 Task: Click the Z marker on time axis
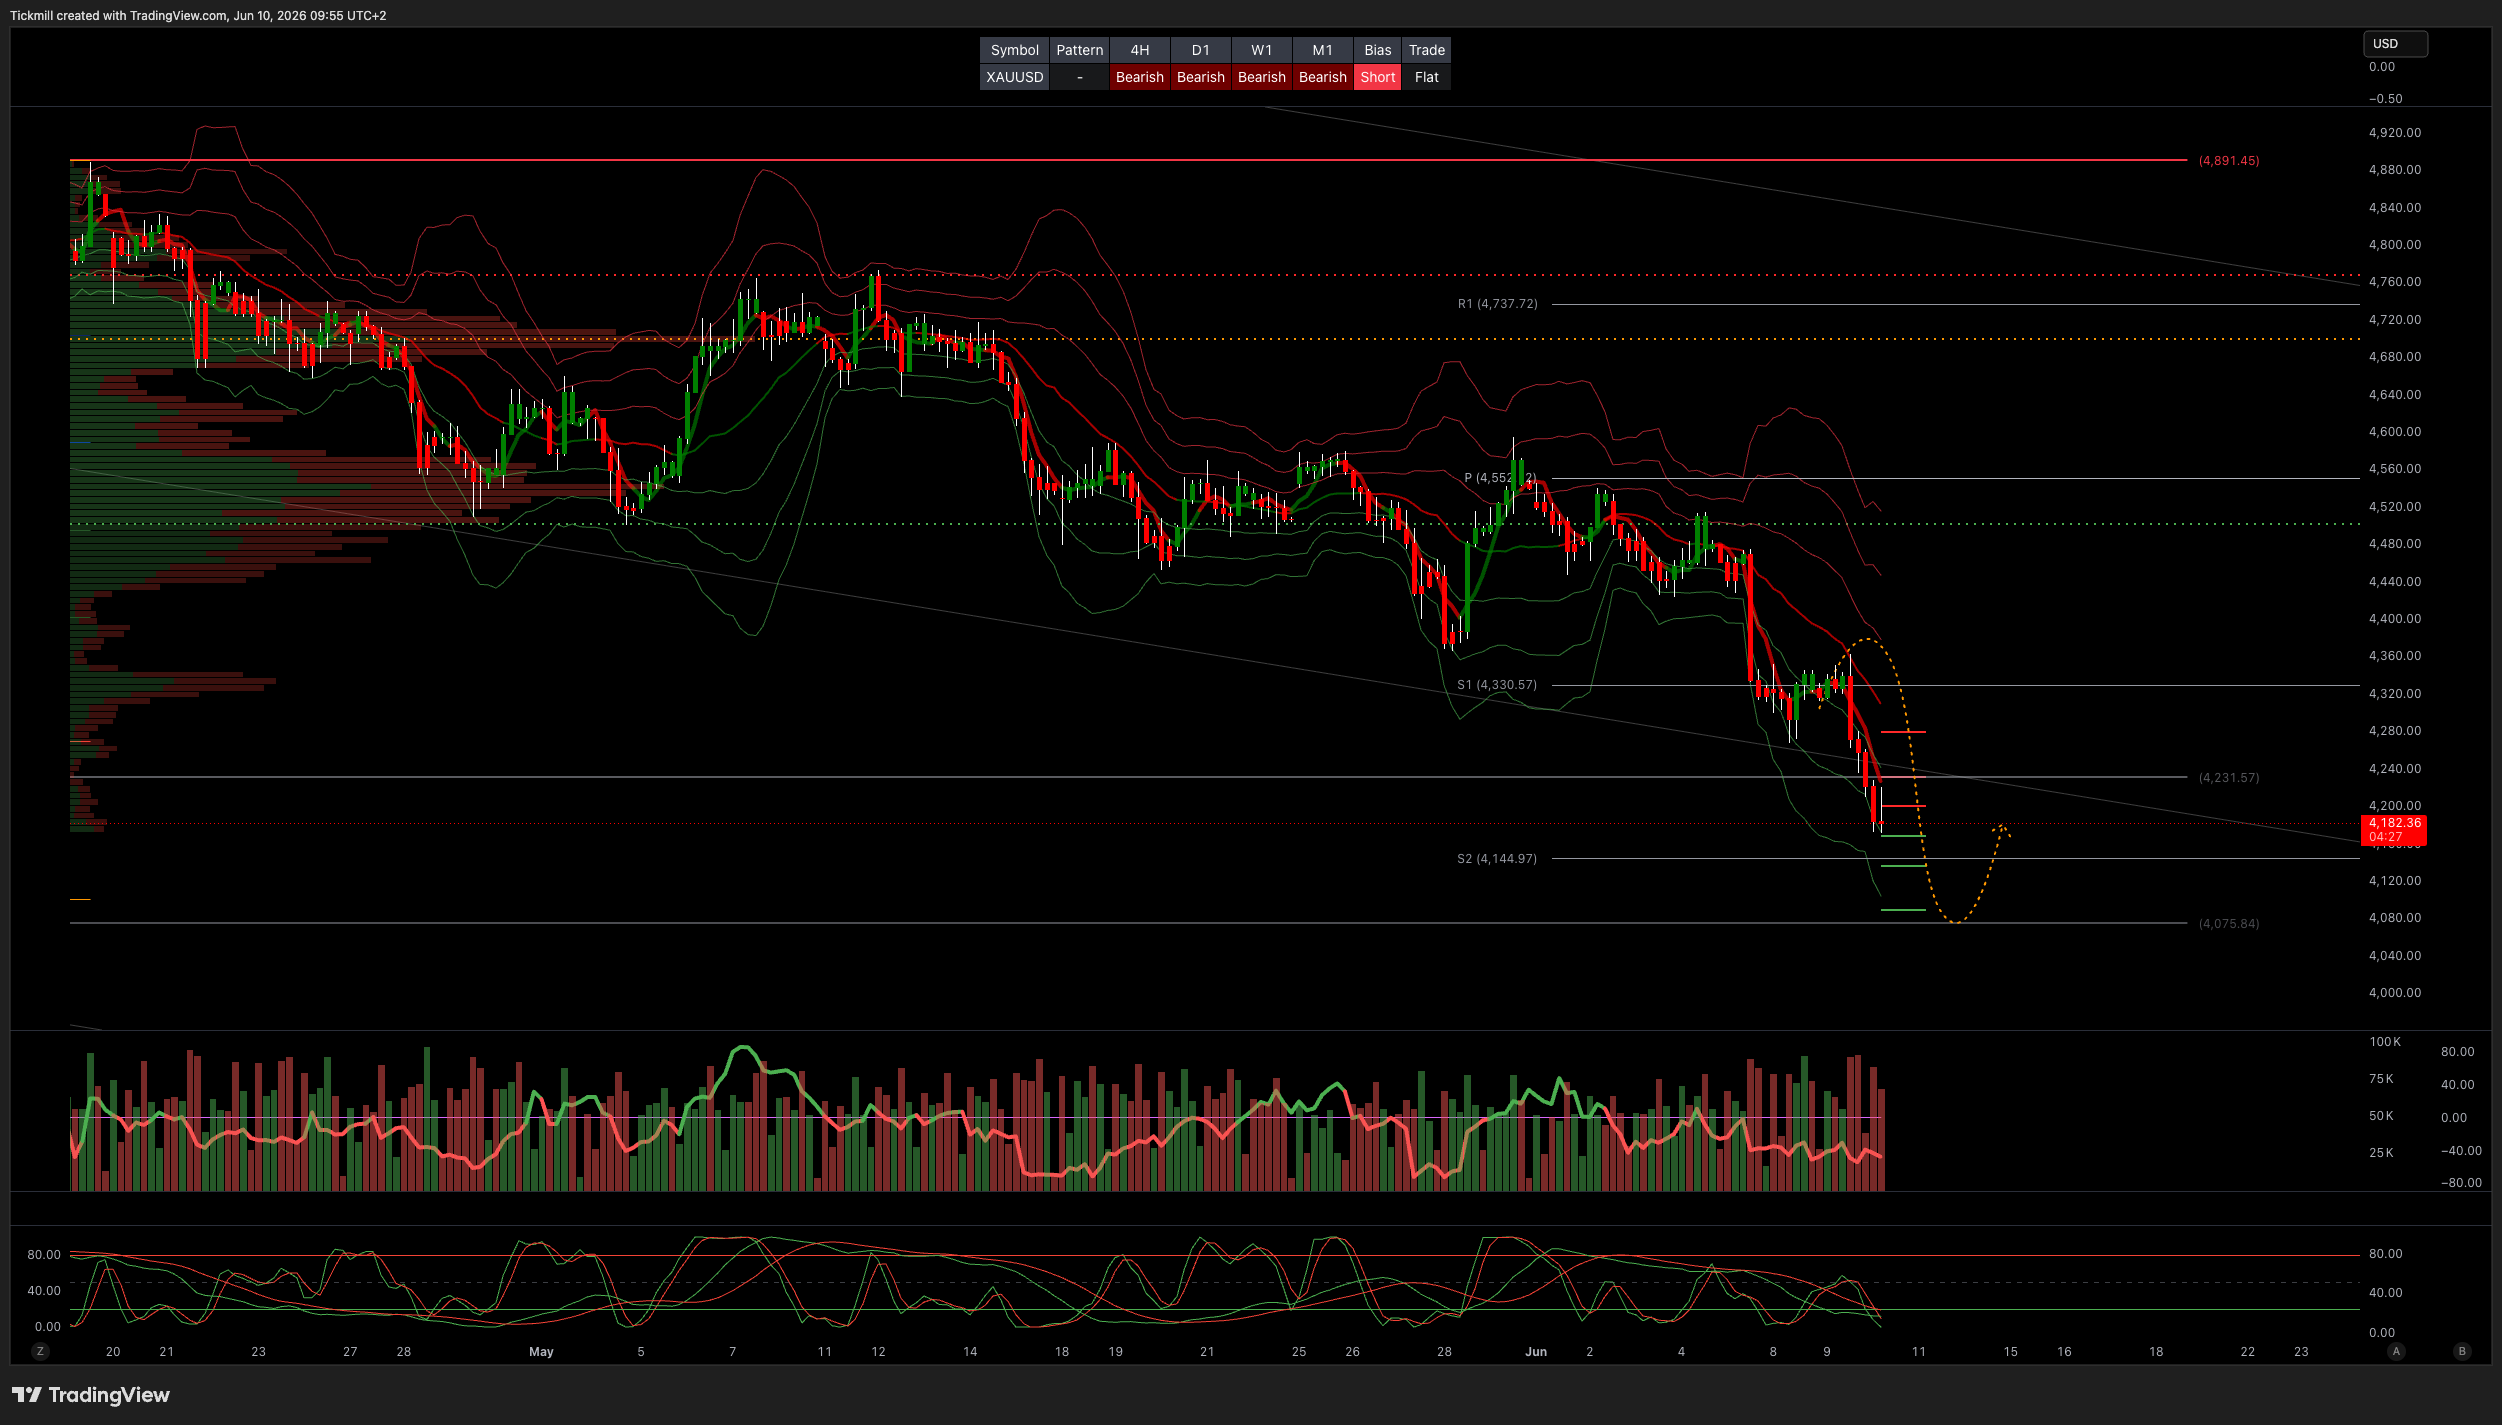click(x=40, y=1351)
